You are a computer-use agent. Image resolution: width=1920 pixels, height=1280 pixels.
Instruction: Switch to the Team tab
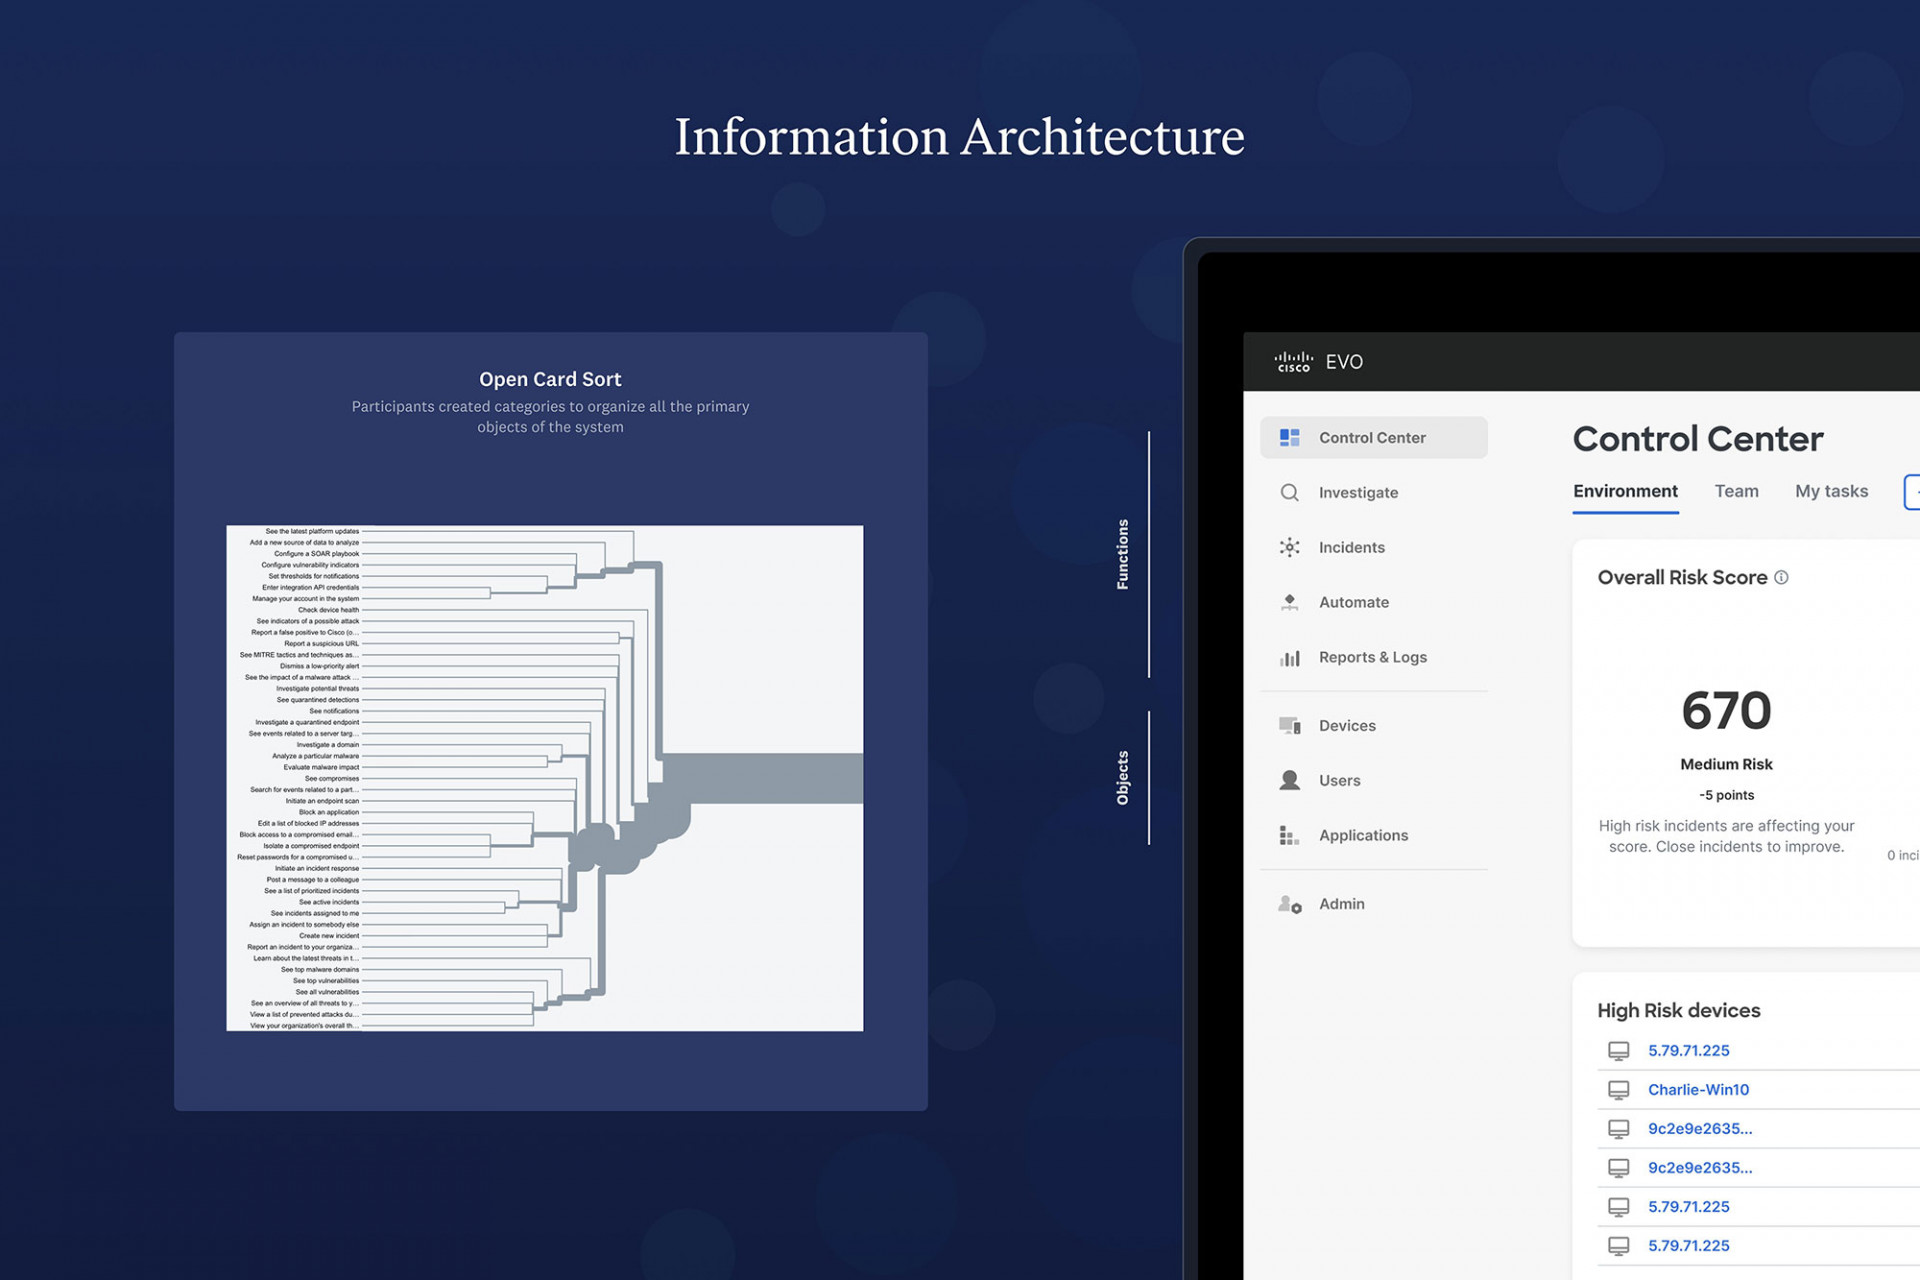(x=1737, y=491)
